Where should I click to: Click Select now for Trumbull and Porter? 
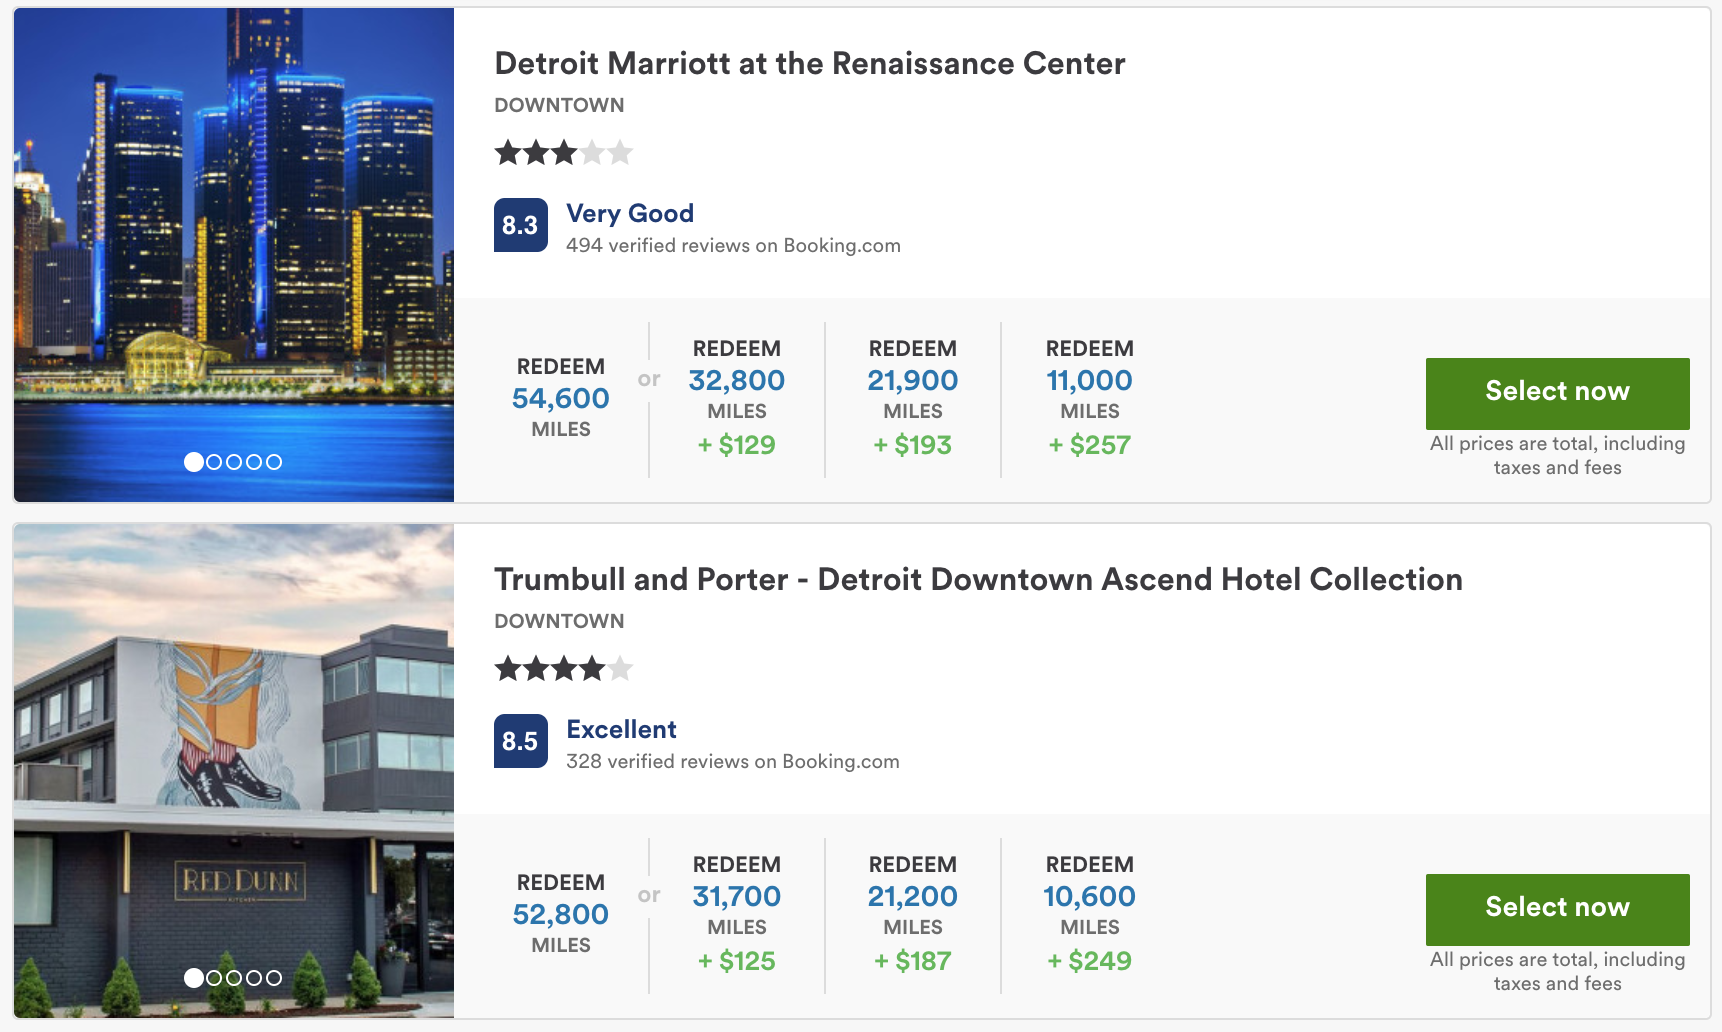pyautogui.click(x=1557, y=909)
